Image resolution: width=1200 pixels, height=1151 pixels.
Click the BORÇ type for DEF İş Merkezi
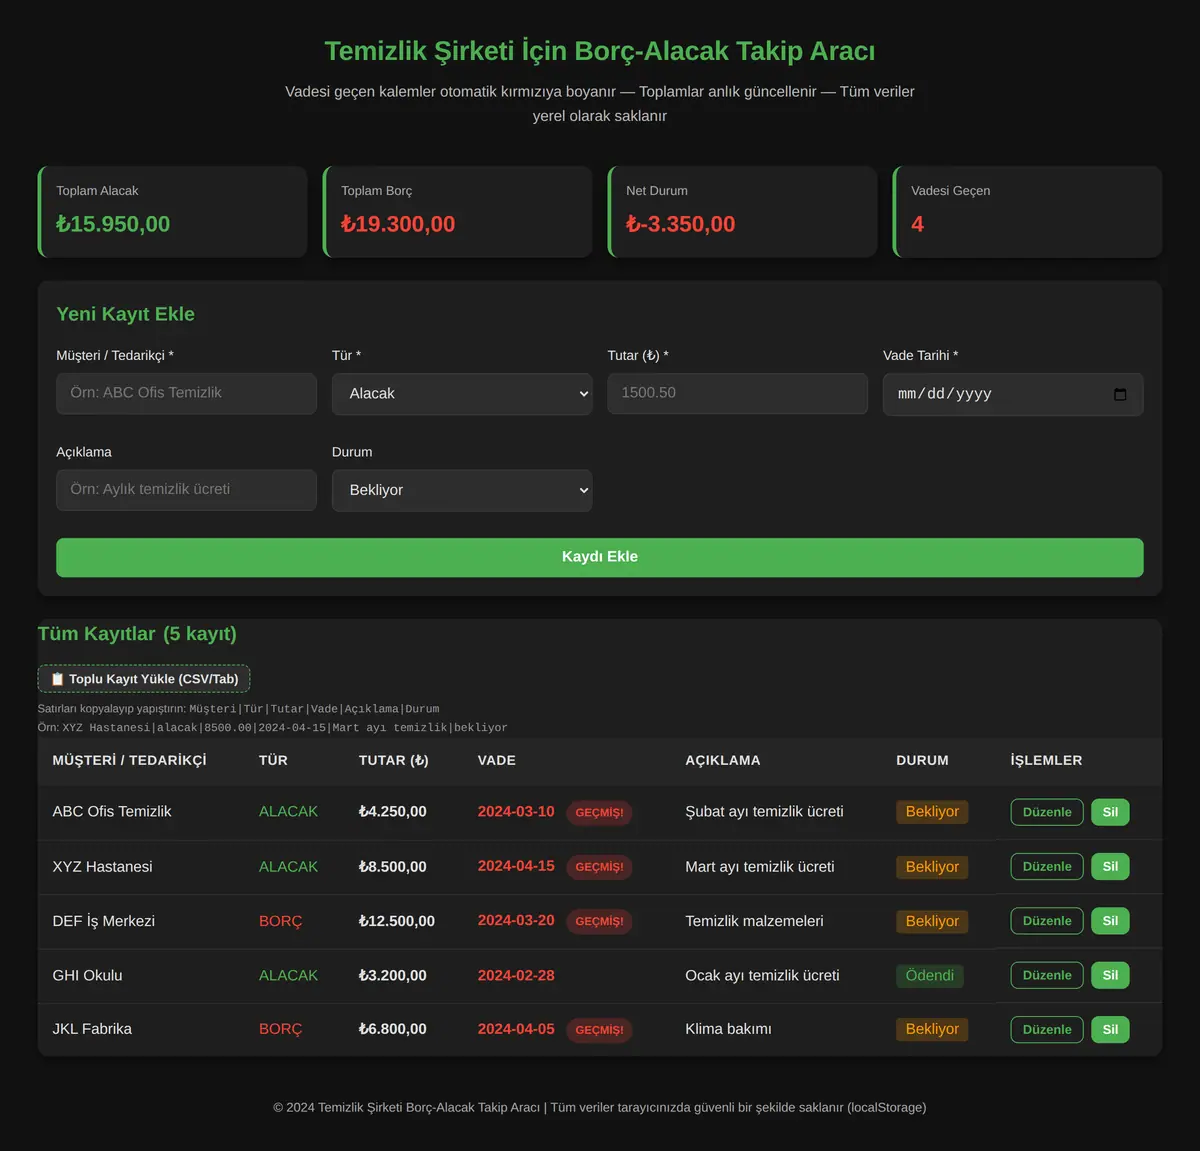pos(280,921)
